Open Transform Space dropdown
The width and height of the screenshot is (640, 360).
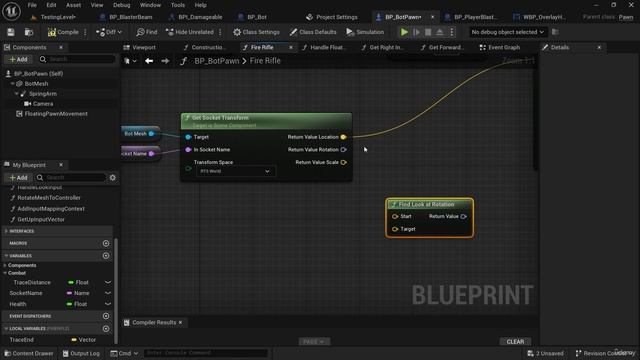[x=235, y=171]
